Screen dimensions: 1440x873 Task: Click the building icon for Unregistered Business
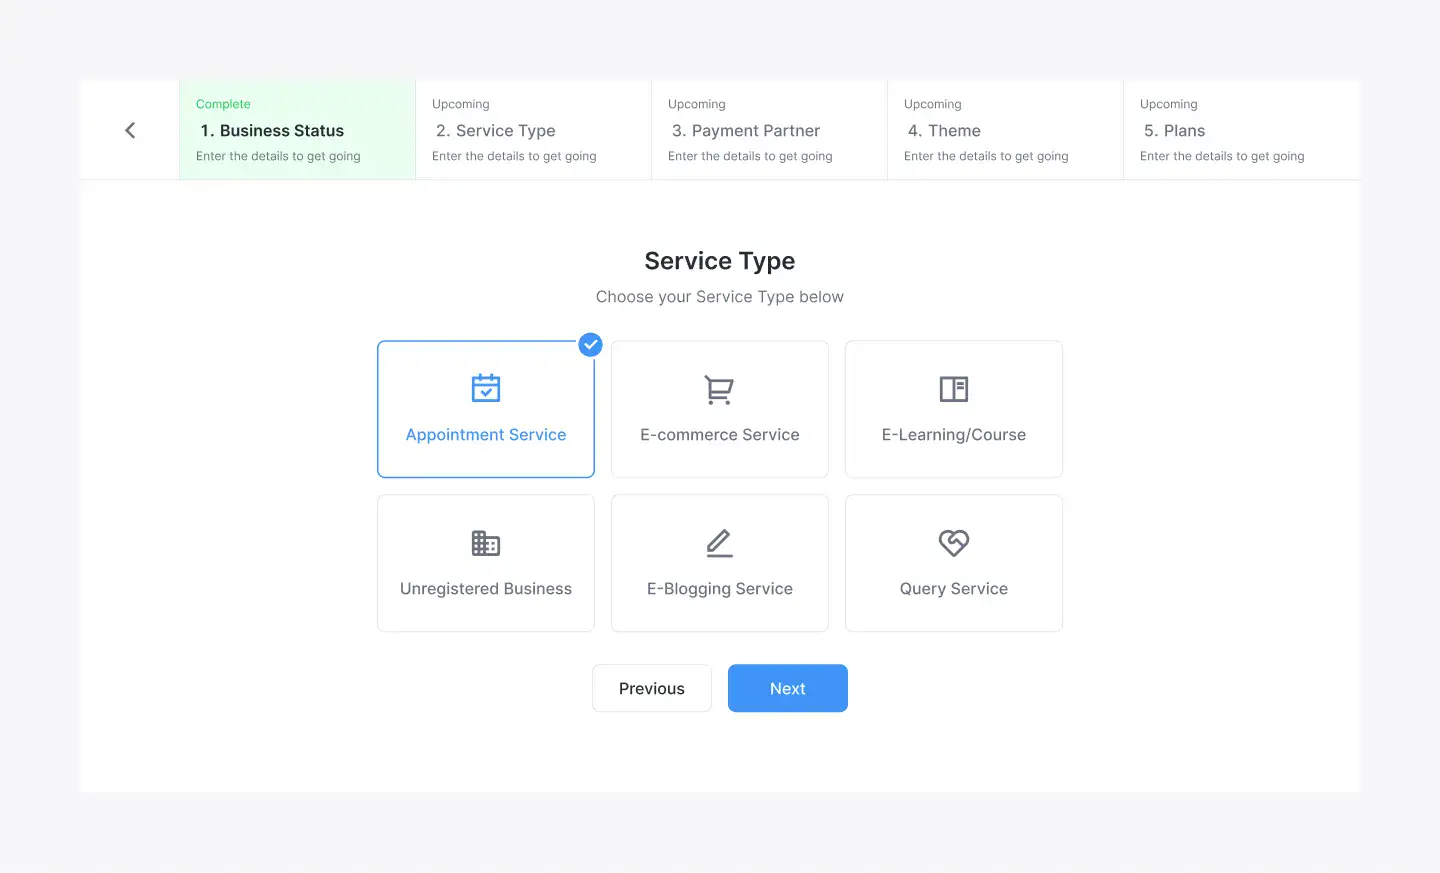tap(486, 543)
